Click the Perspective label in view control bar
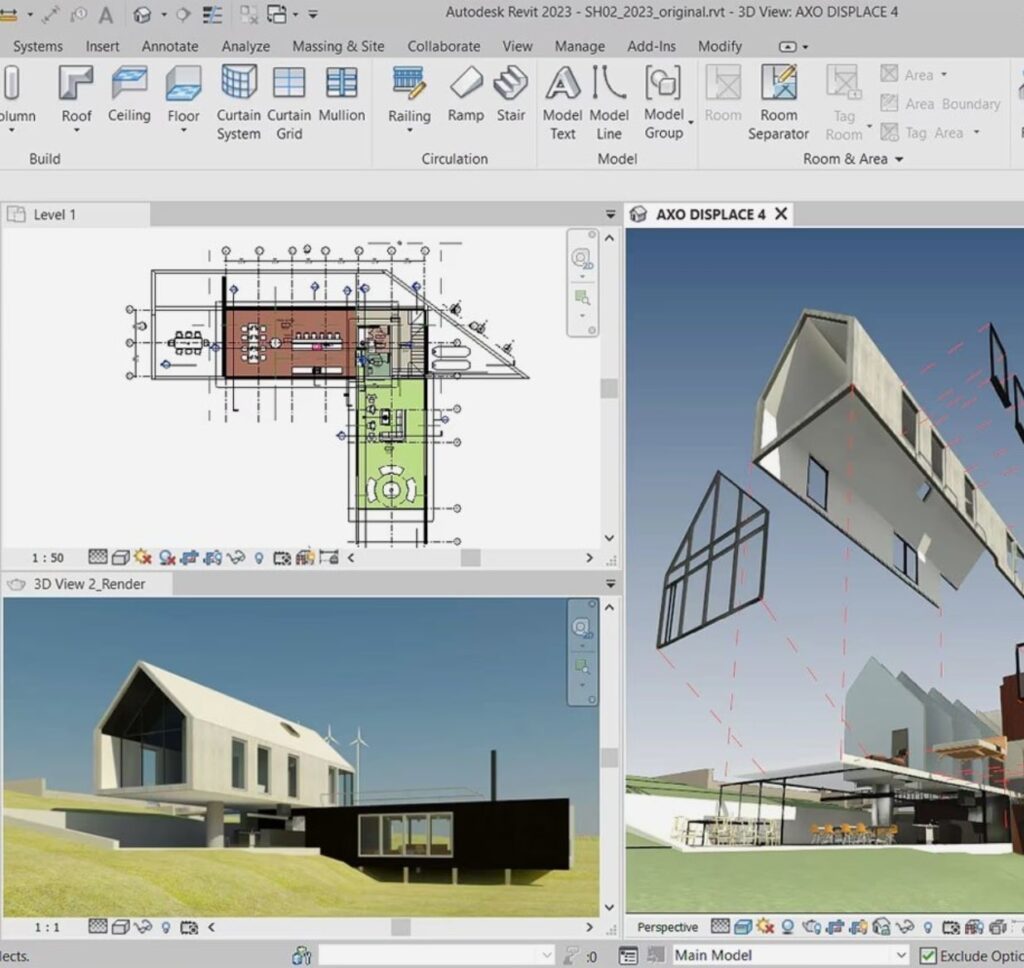This screenshot has width=1024, height=968. click(667, 928)
